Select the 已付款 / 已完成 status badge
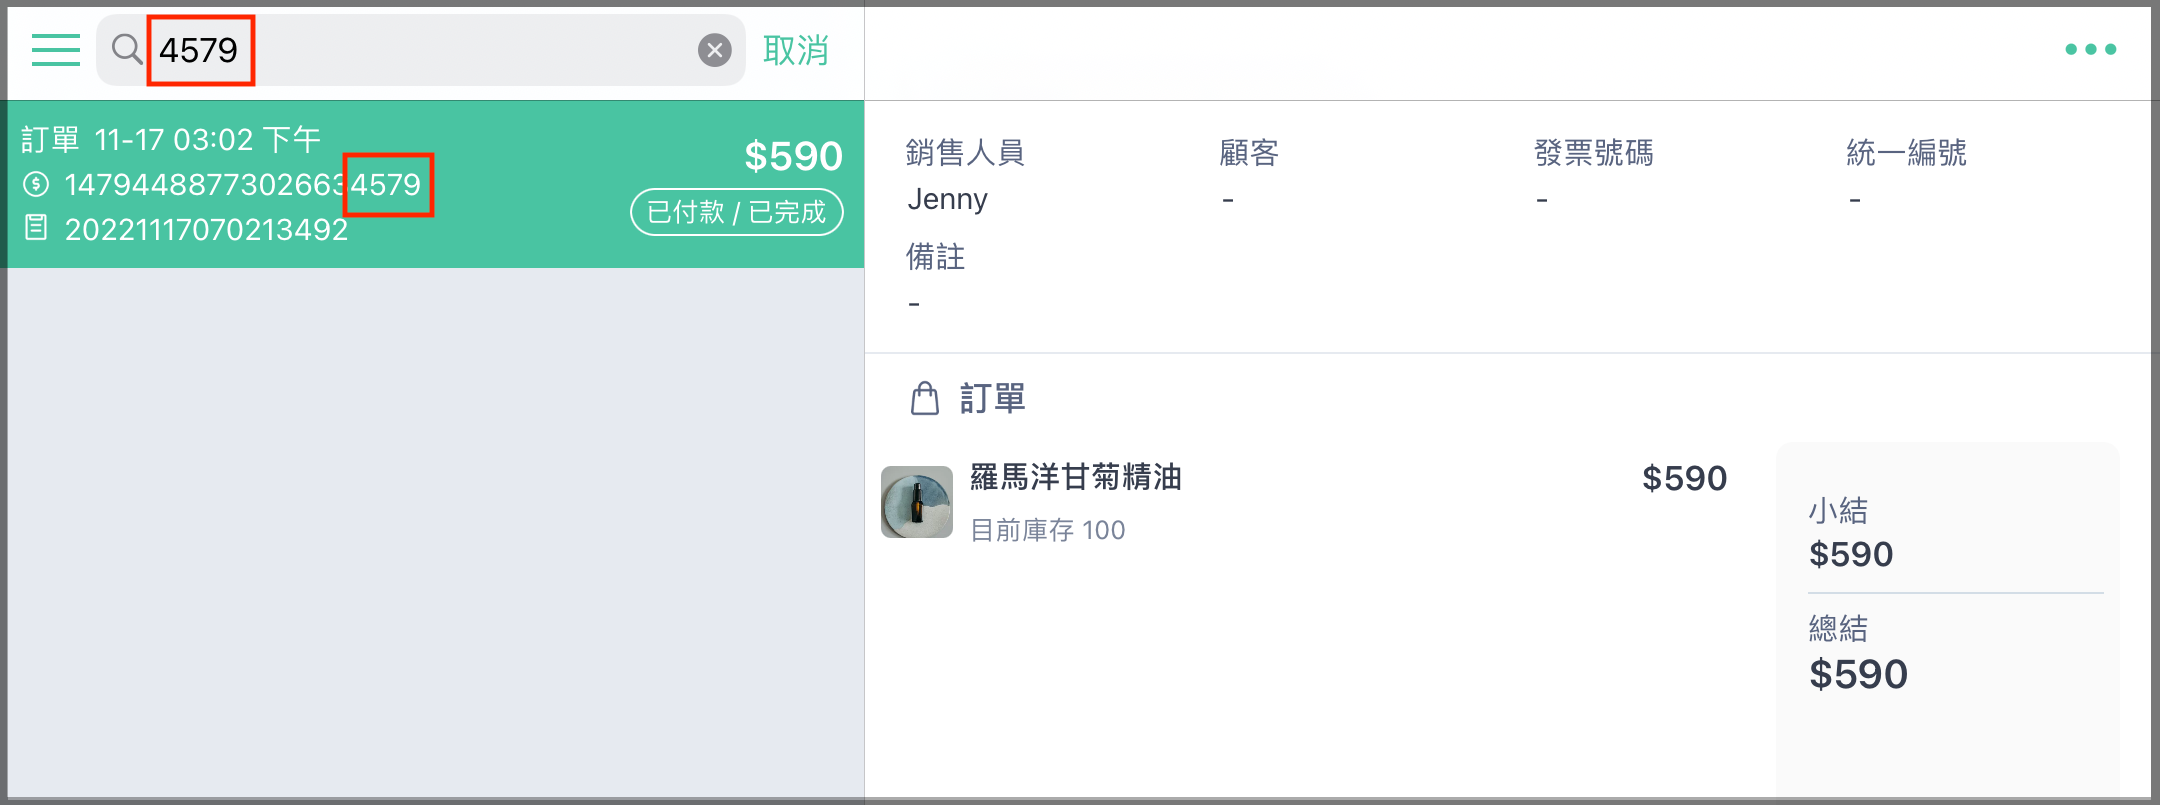The width and height of the screenshot is (2160, 805). pyautogui.click(x=737, y=212)
